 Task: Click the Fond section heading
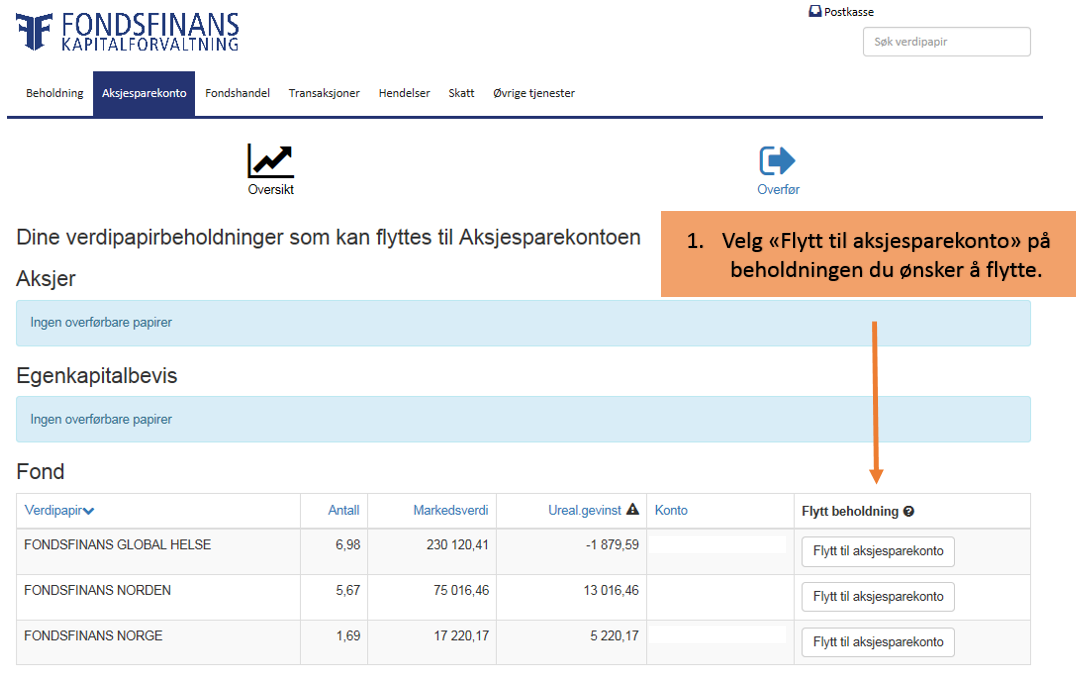tap(40, 471)
